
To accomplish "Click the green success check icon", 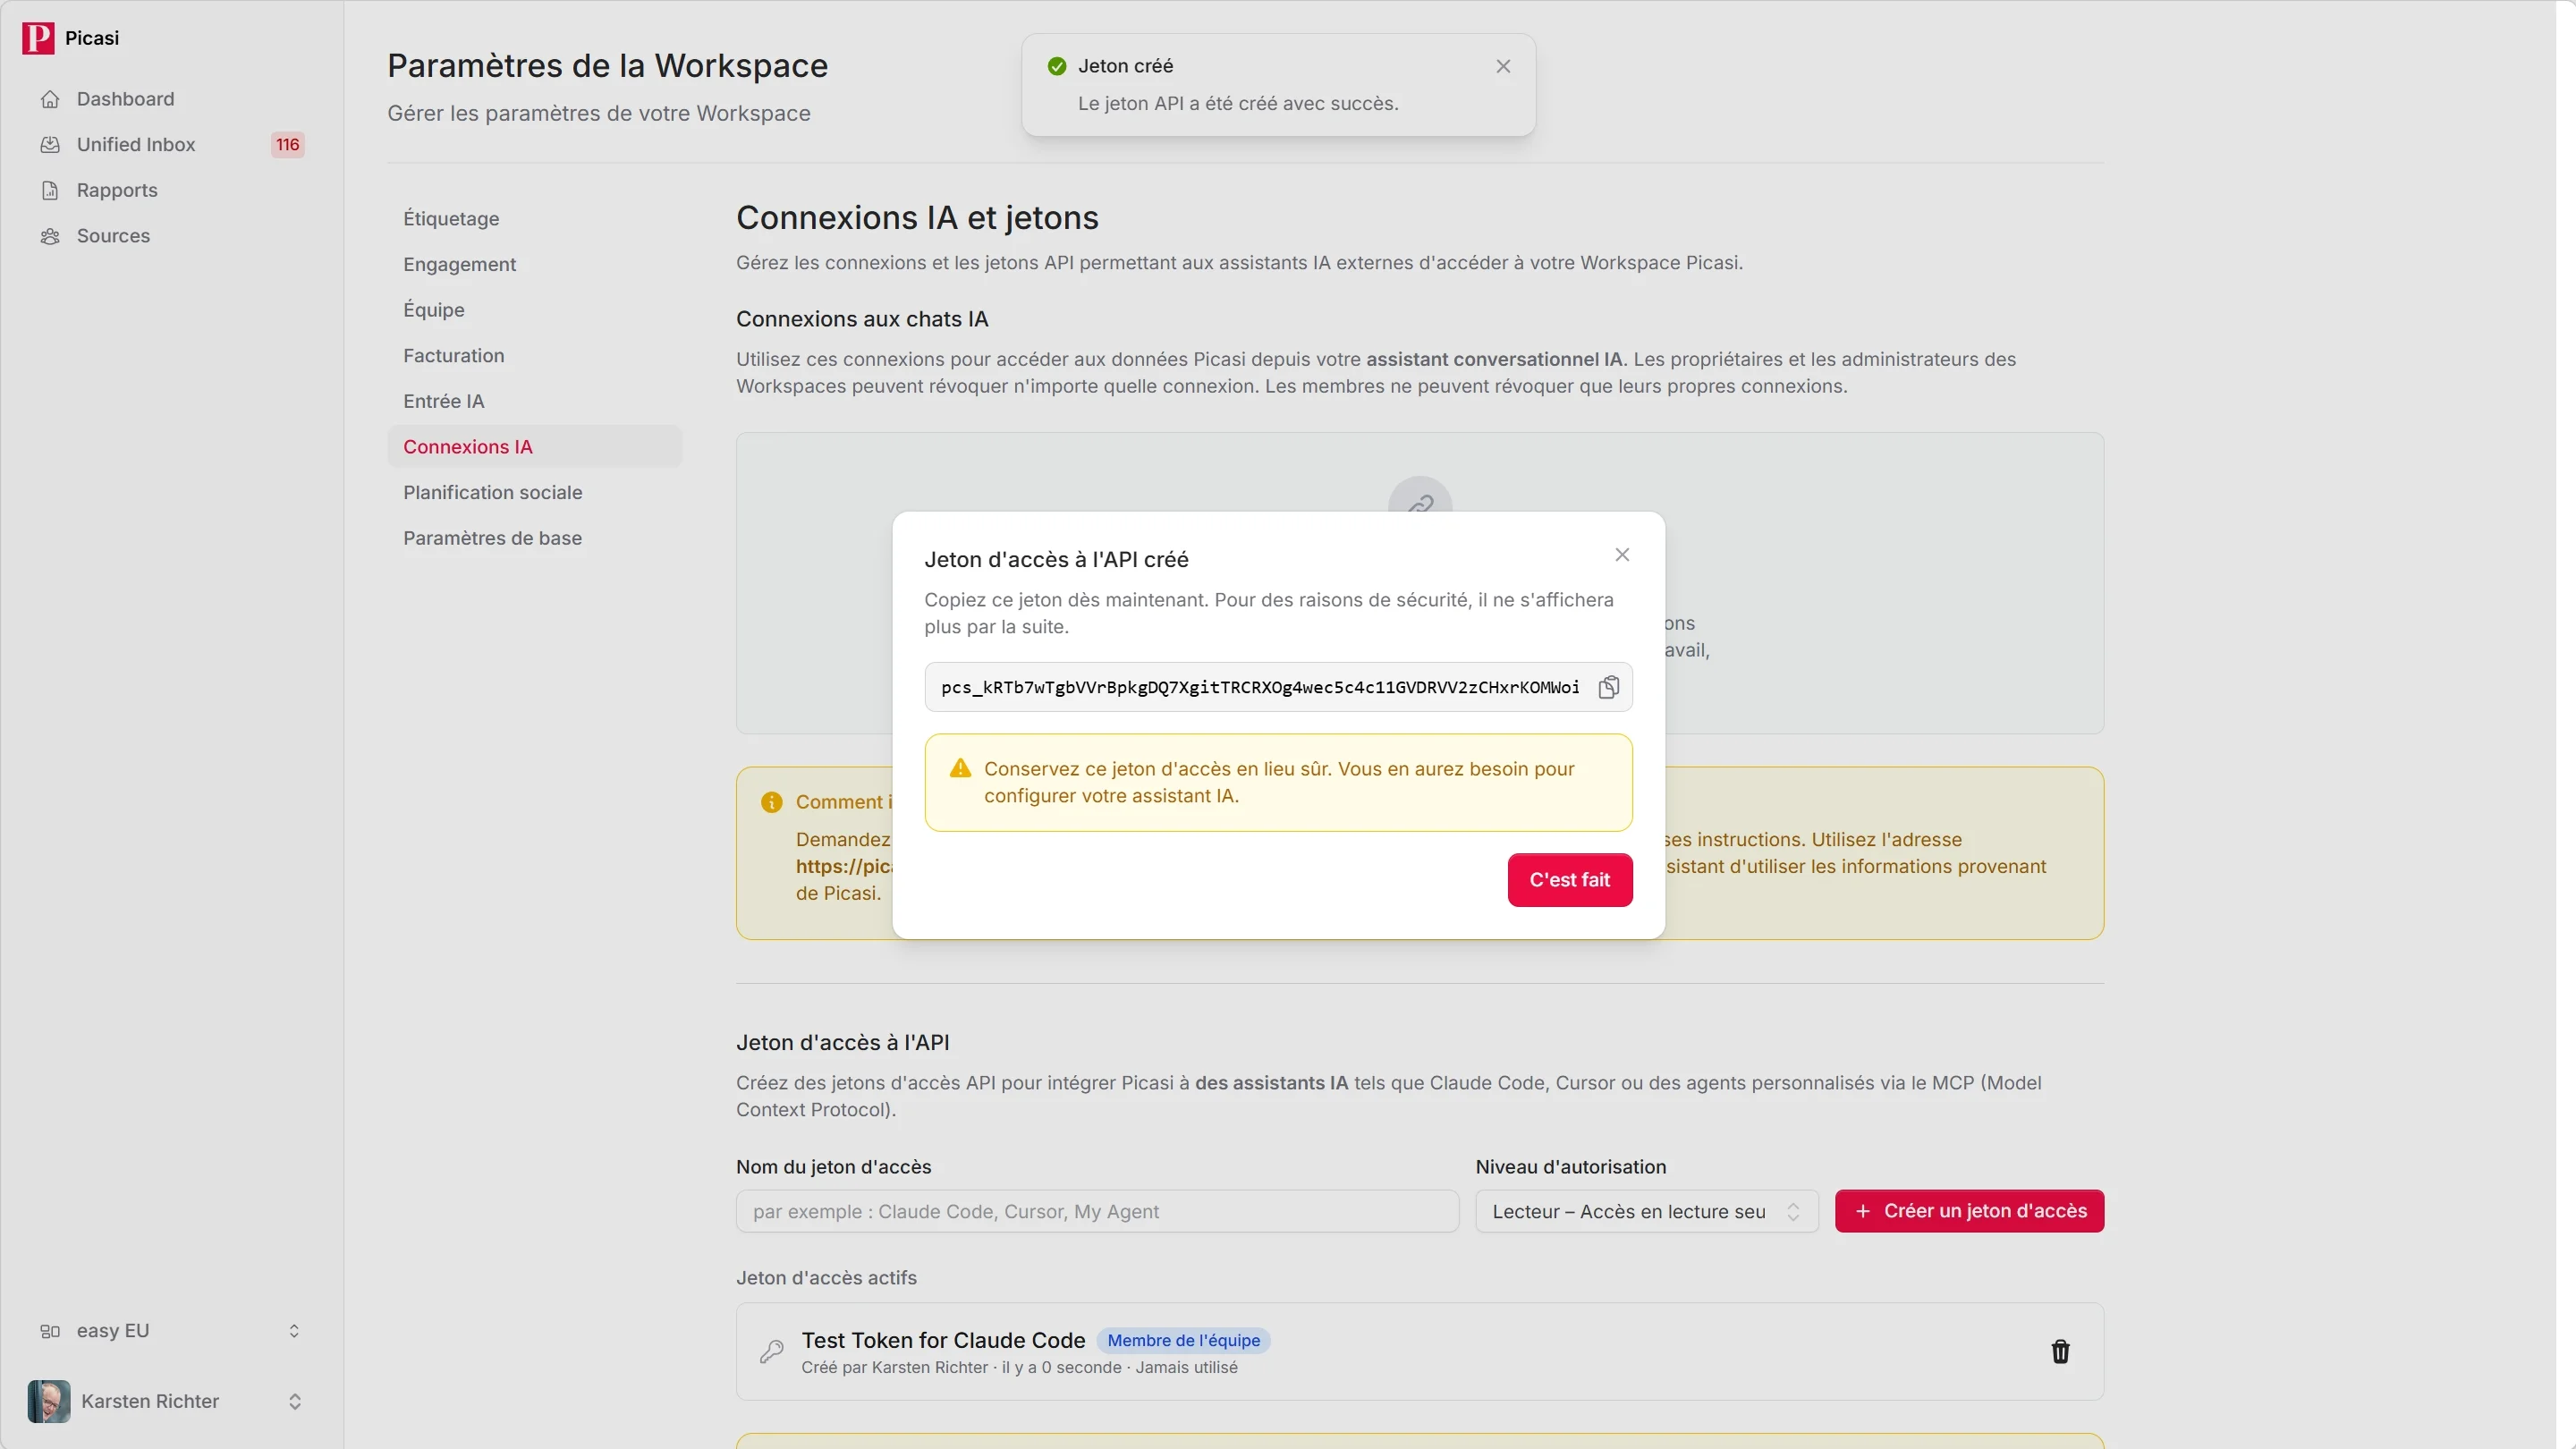I will (1056, 66).
